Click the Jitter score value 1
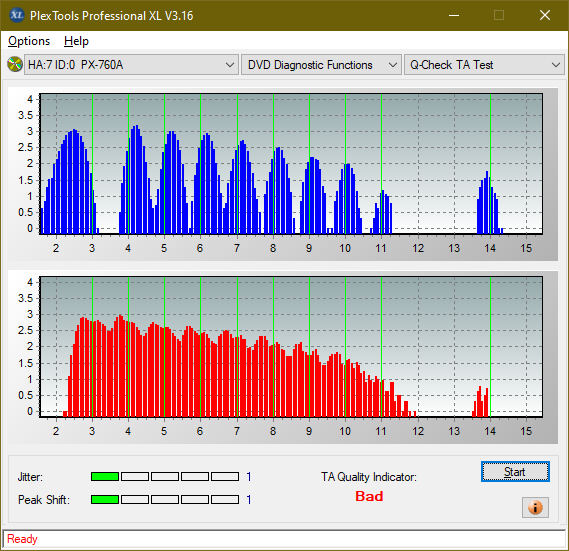This screenshot has width=569, height=551. [x=249, y=477]
